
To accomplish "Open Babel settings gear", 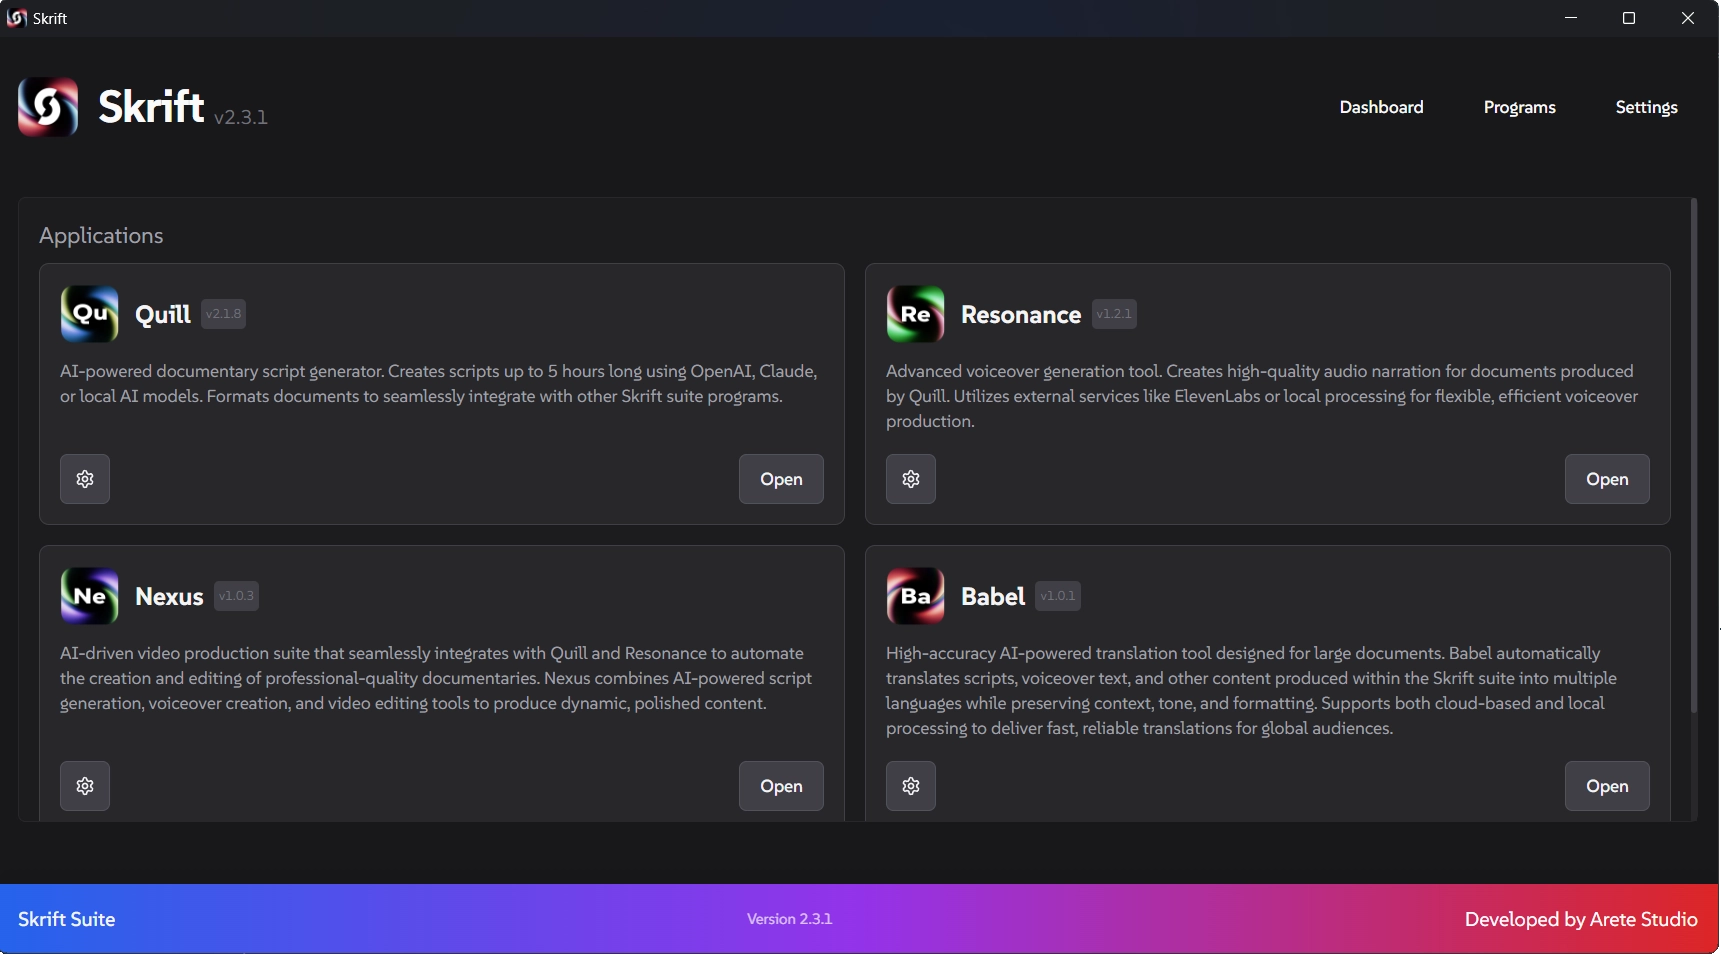I will [911, 786].
